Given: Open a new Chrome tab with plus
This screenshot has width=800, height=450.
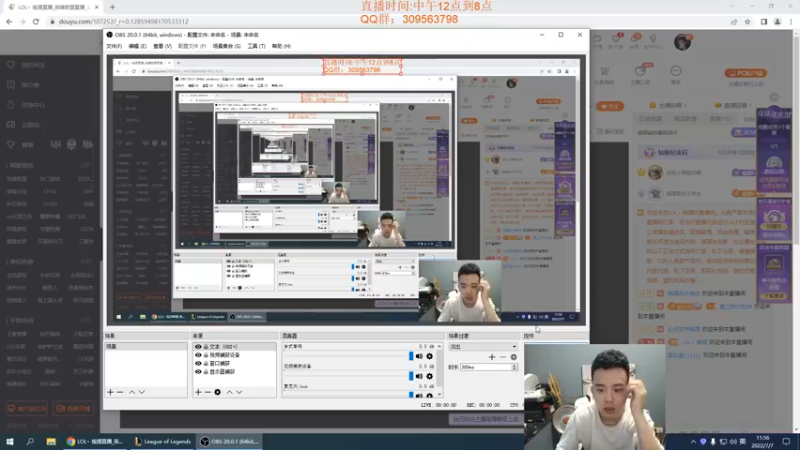Looking at the screenshot, I should pyautogui.click(x=112, y=7).
